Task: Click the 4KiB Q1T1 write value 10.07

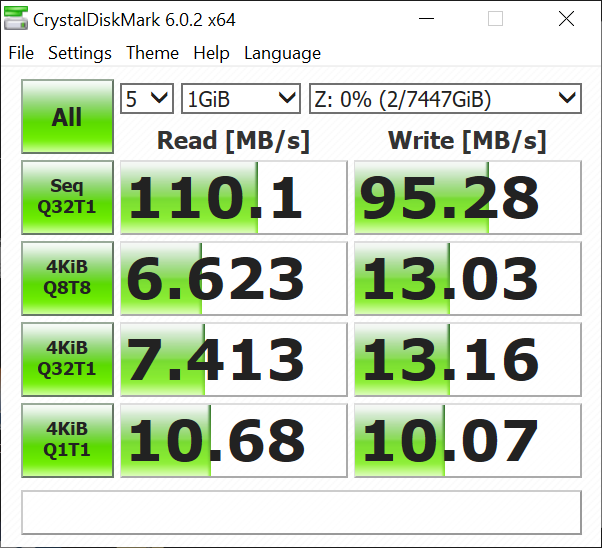Action: pyautogui.click(x=468, y=440)
